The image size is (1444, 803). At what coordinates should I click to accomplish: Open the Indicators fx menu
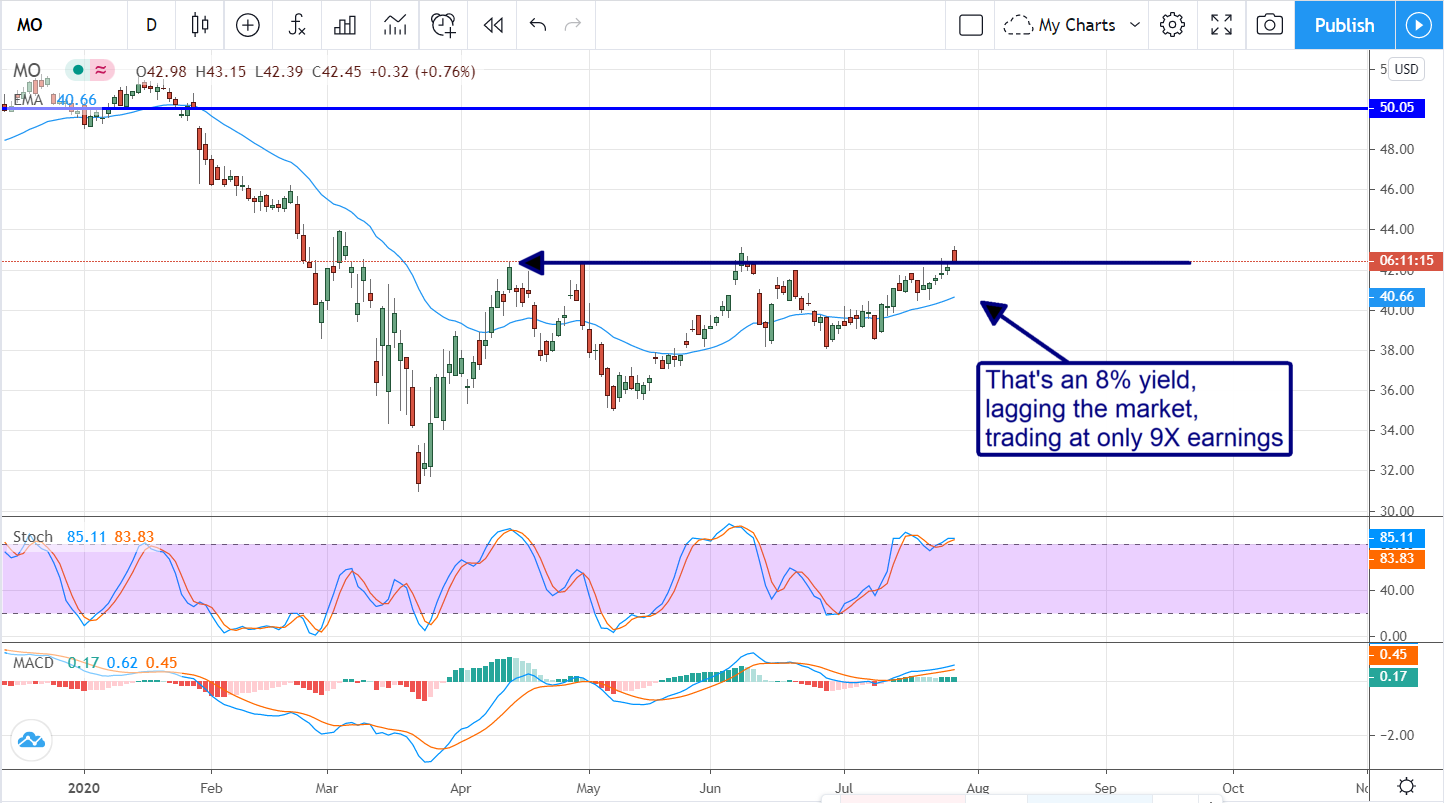click(296, 25)
